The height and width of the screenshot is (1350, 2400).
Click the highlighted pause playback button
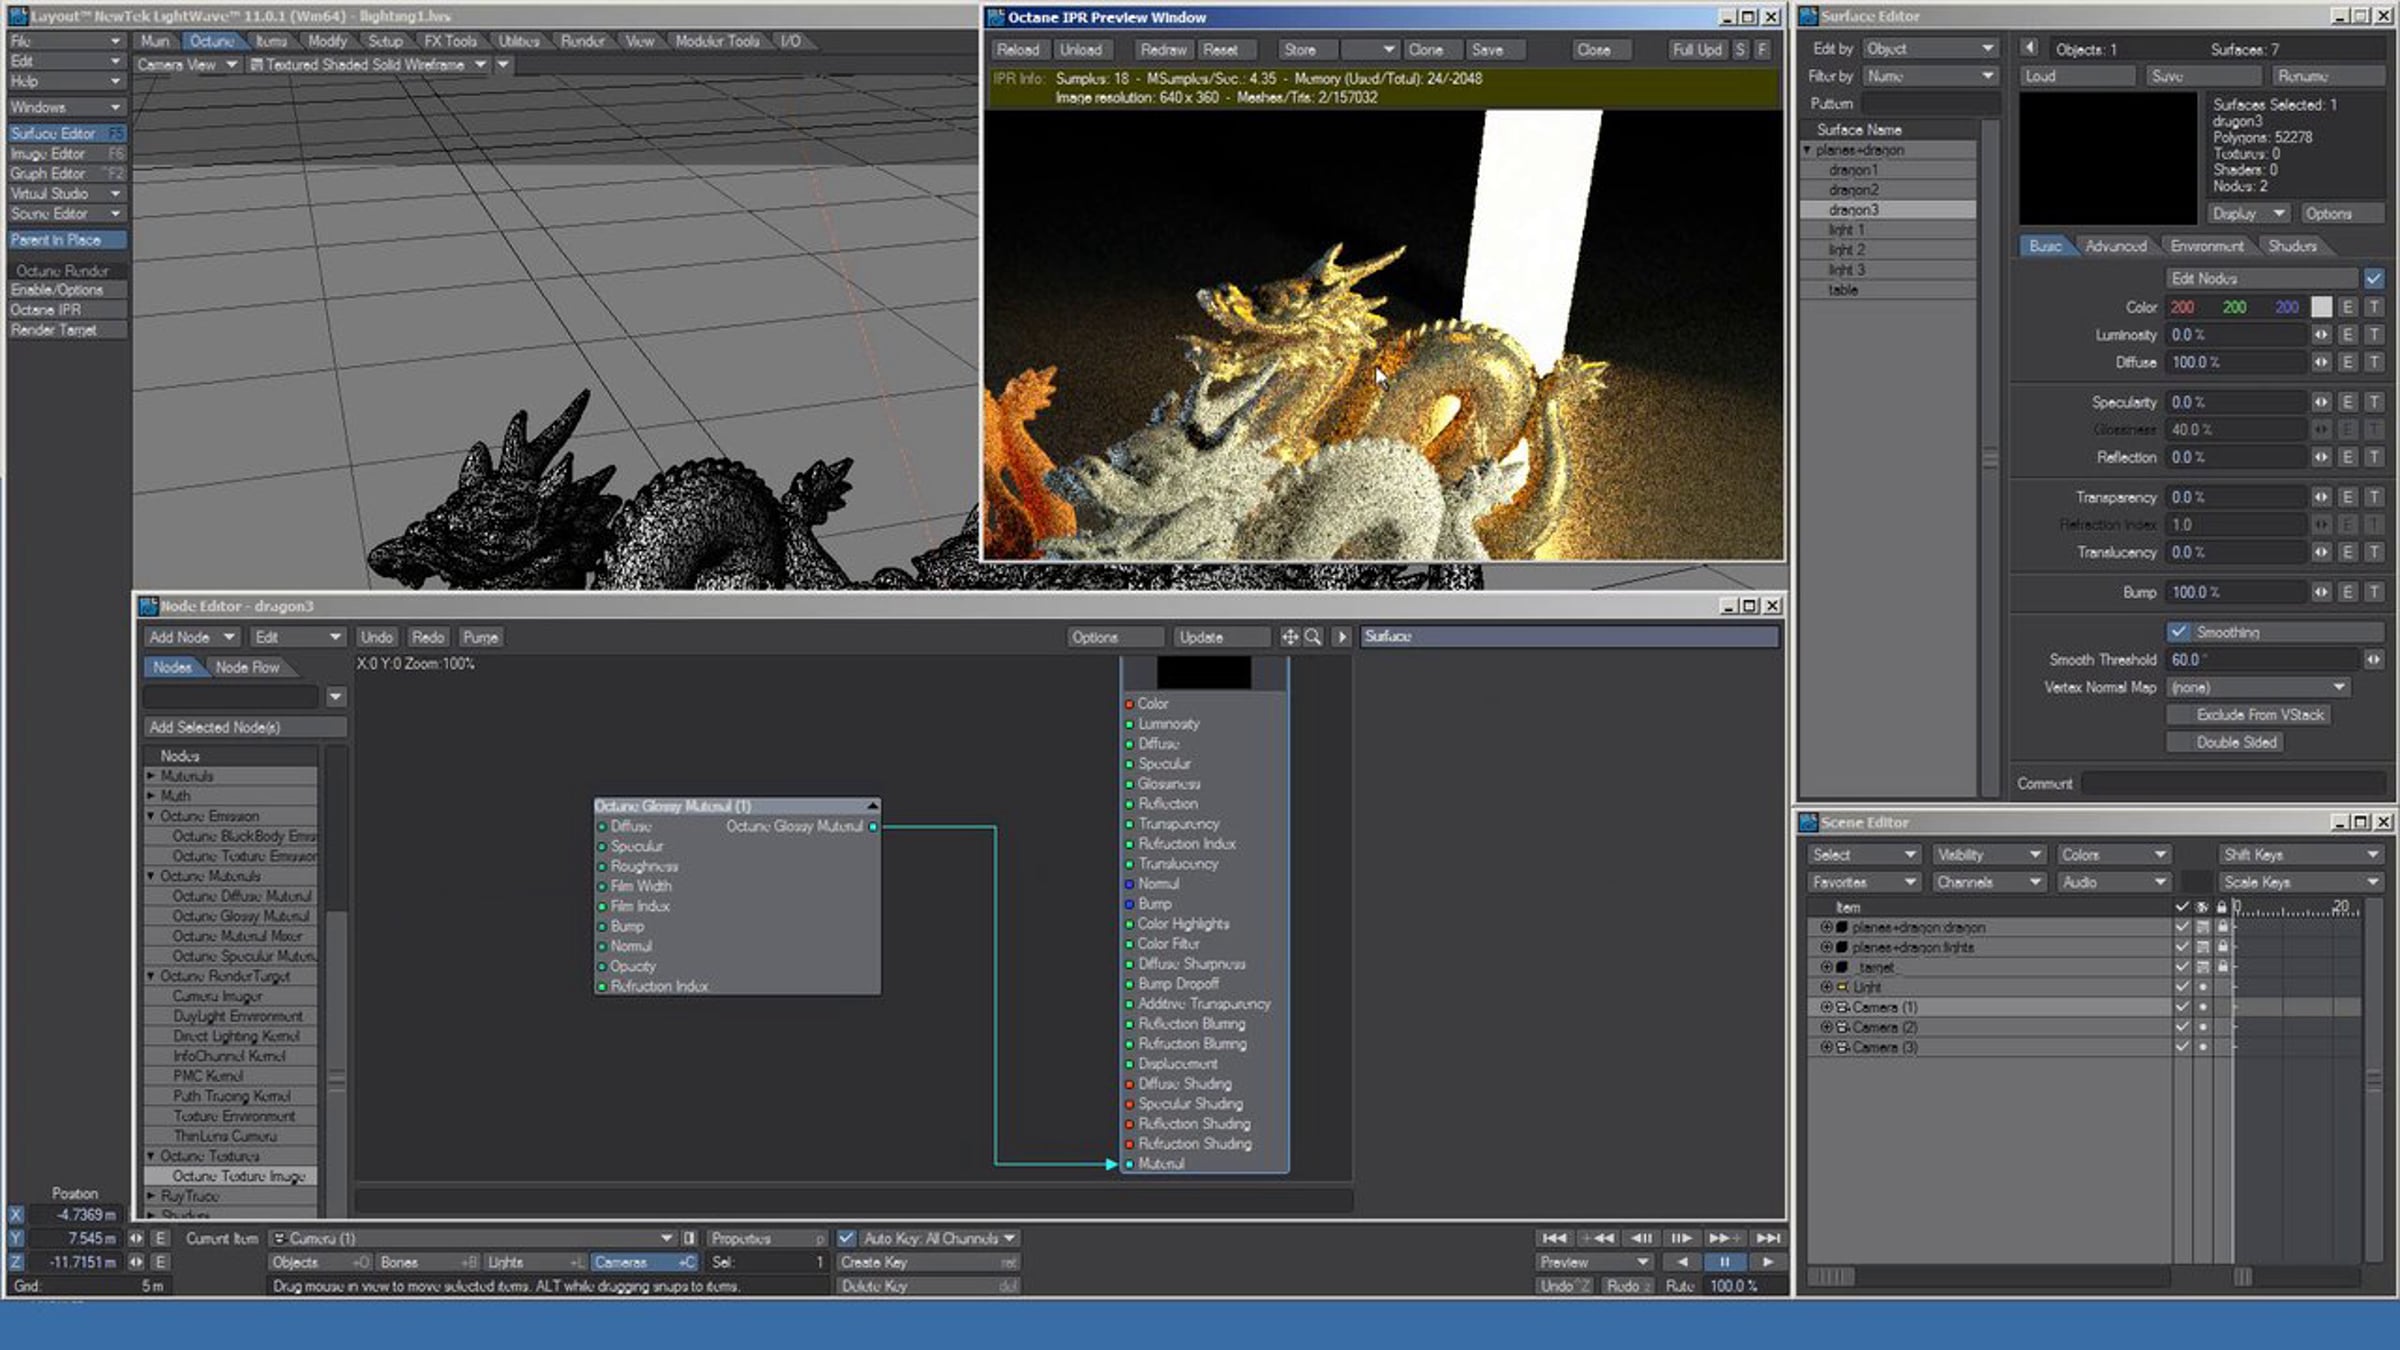coord(1724,1262)
